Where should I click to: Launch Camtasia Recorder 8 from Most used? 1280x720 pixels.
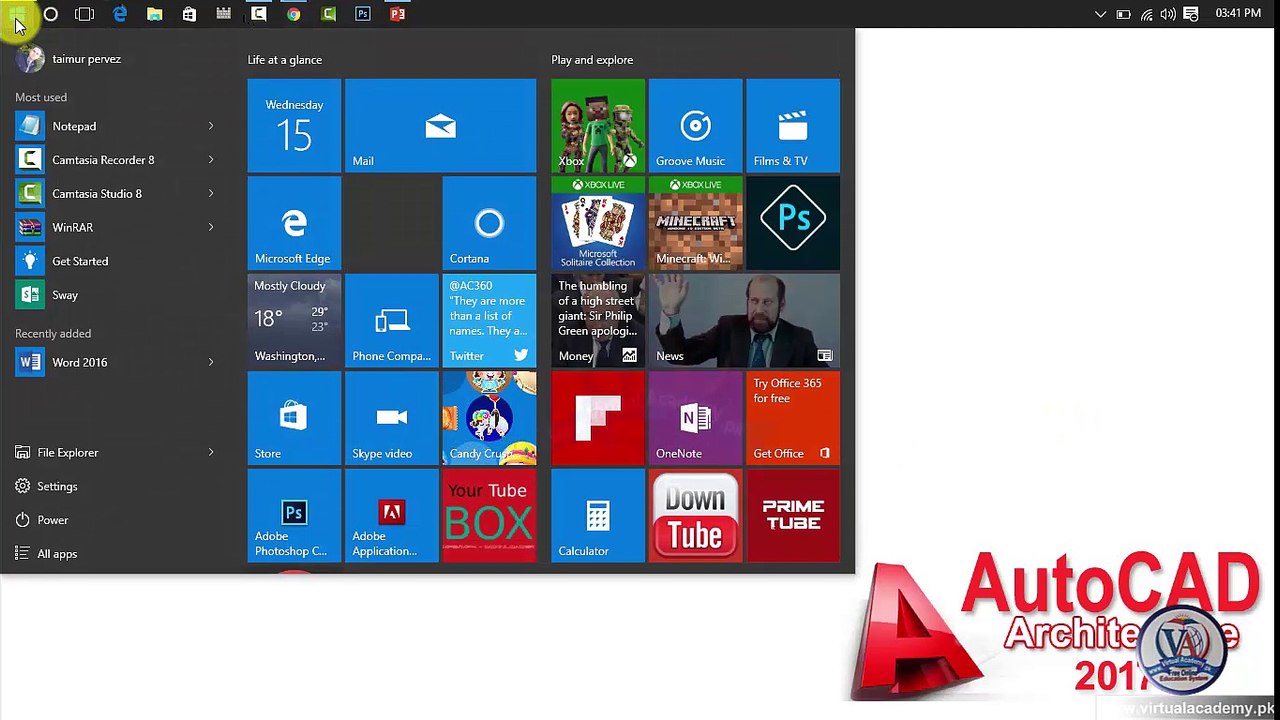point(116,160)
